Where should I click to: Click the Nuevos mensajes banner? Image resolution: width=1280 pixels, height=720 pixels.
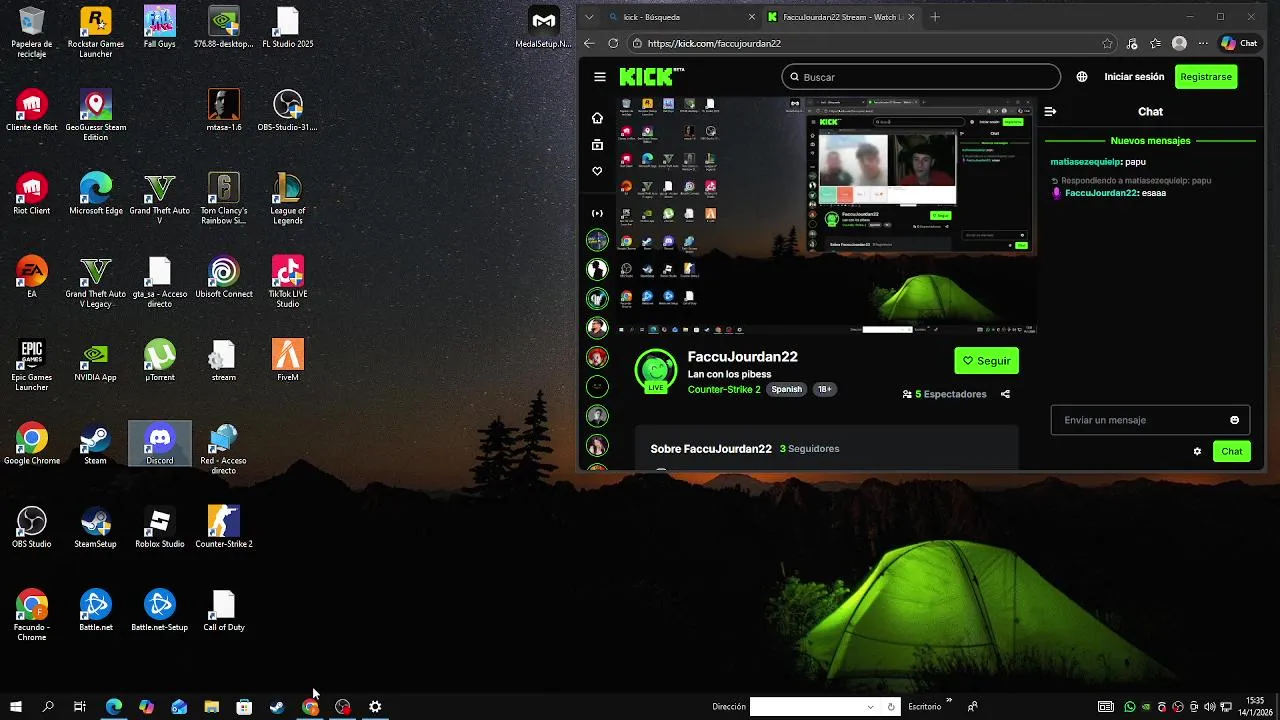pyautogui.click(x=1150, y=141)
